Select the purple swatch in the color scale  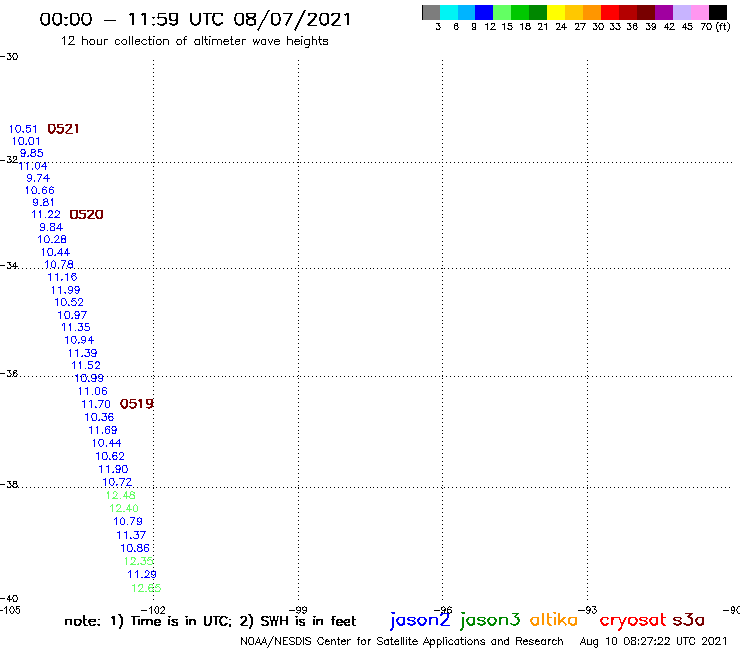pyautogui.click(x=663, y=12)
